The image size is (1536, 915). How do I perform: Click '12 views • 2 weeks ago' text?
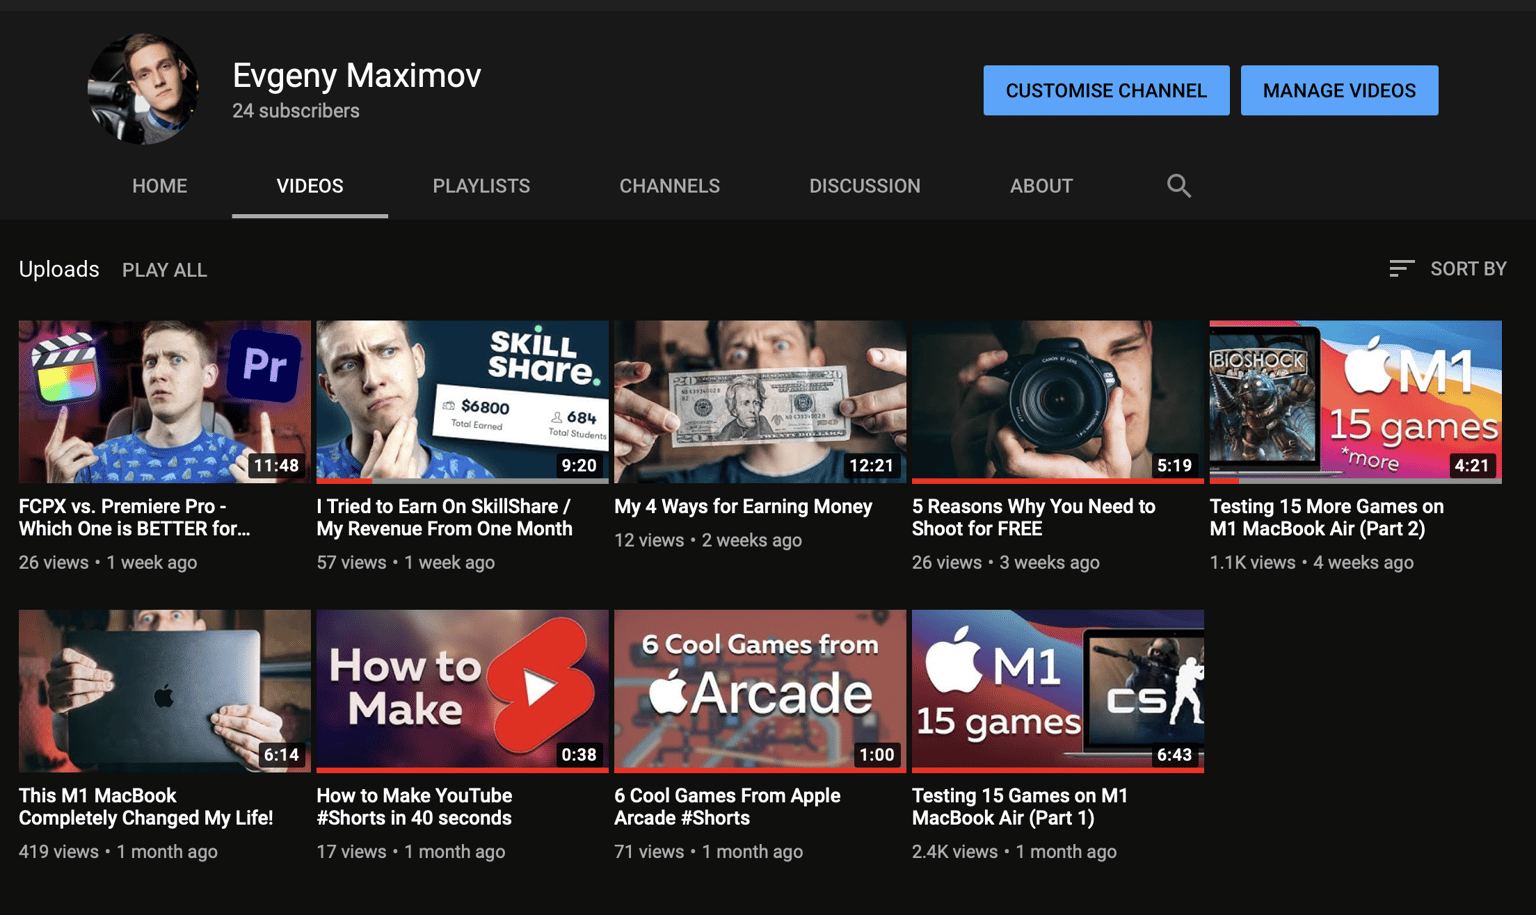(x=708, y=540)
